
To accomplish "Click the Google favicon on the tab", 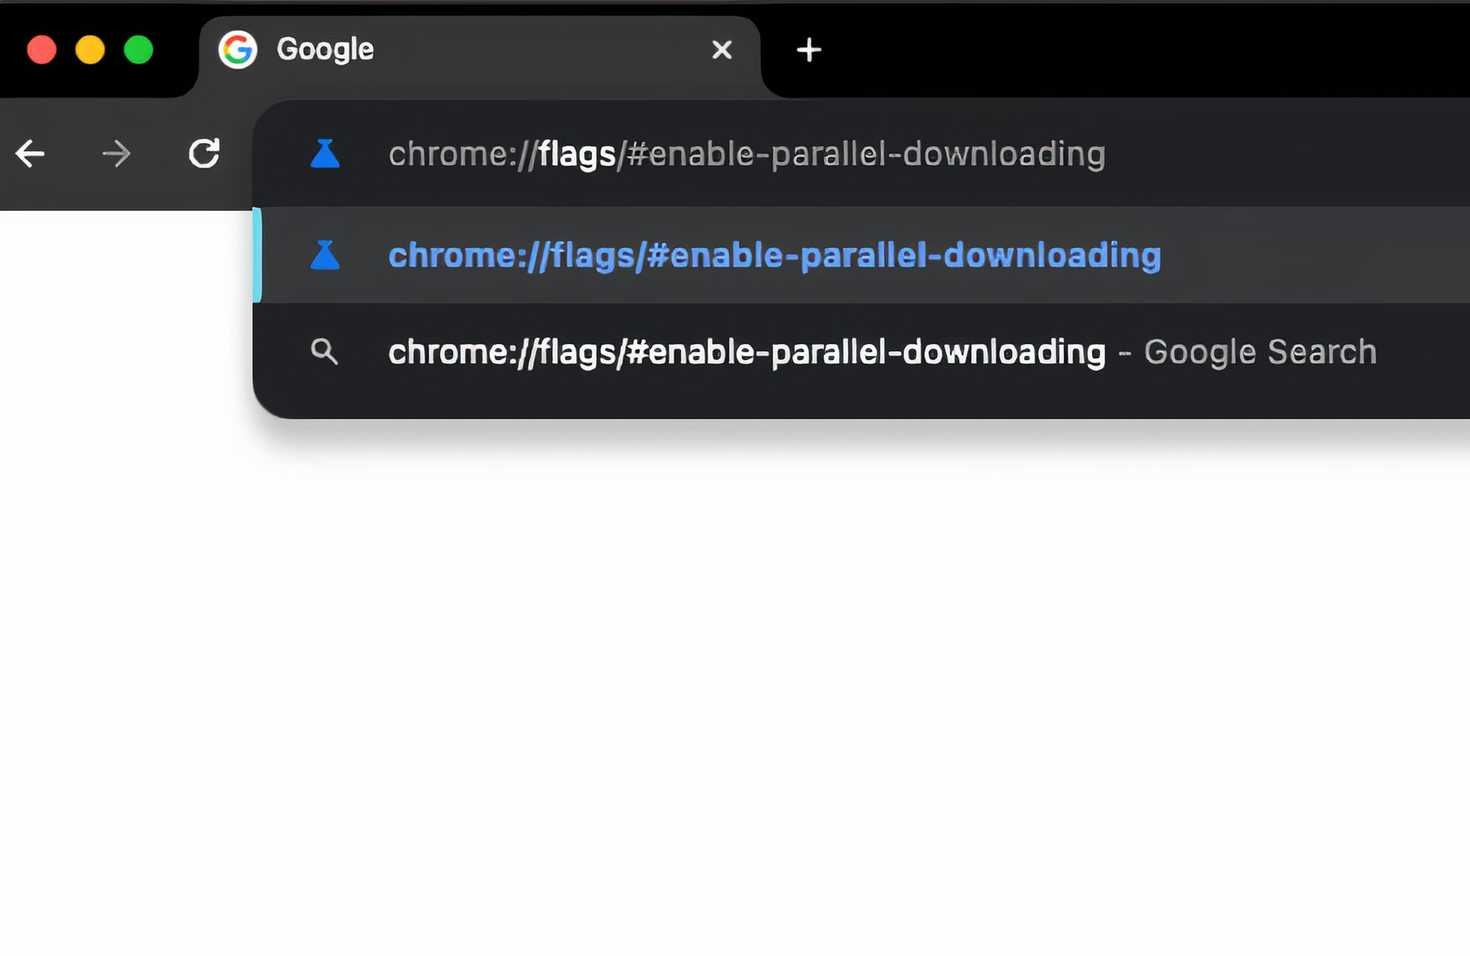I will tap(238, 49).
